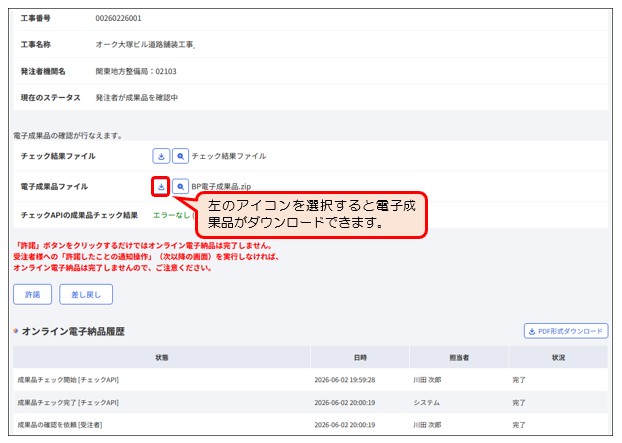
Task: Select the timestamp 2026-06-02 19:59:28
Action: (x=345, y=380)
